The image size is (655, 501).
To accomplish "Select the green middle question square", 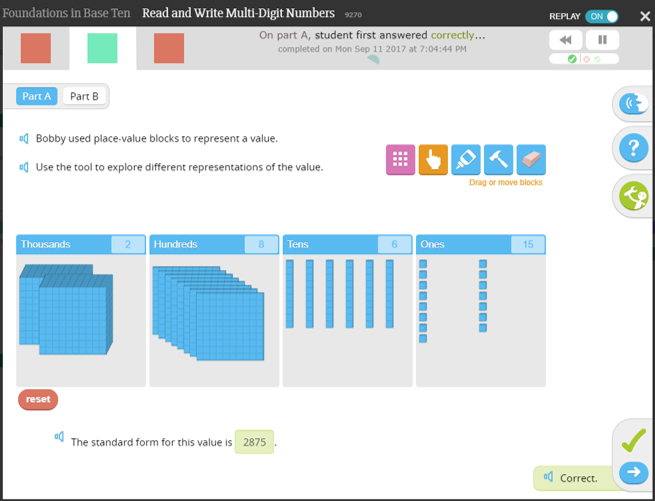I will [x=102, y=48].
